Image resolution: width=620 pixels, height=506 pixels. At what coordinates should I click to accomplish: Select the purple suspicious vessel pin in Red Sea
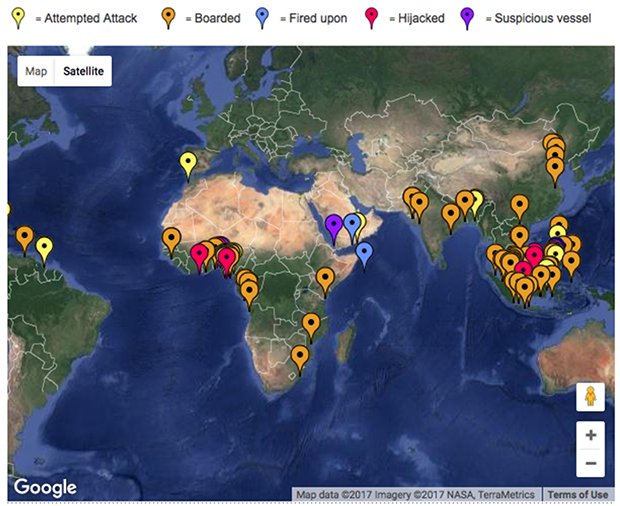[334, 228]
